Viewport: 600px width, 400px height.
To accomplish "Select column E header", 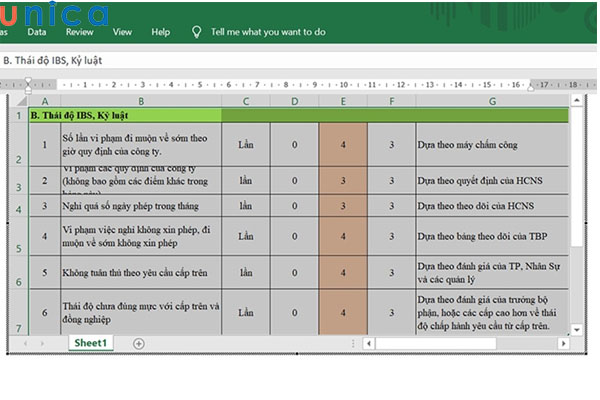I will [x=343, y=101].
